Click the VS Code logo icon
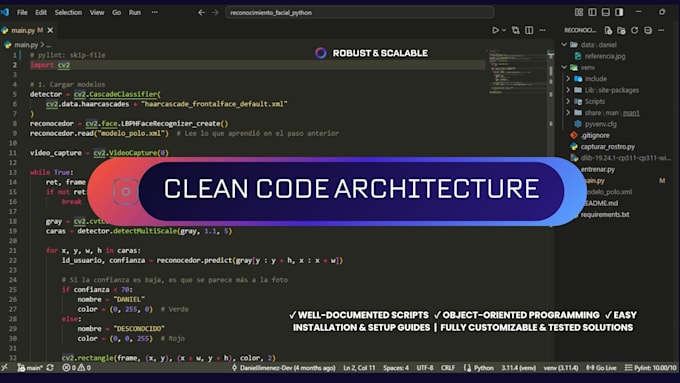The height and width of the screenshot is (383, 680). point(4,12)
